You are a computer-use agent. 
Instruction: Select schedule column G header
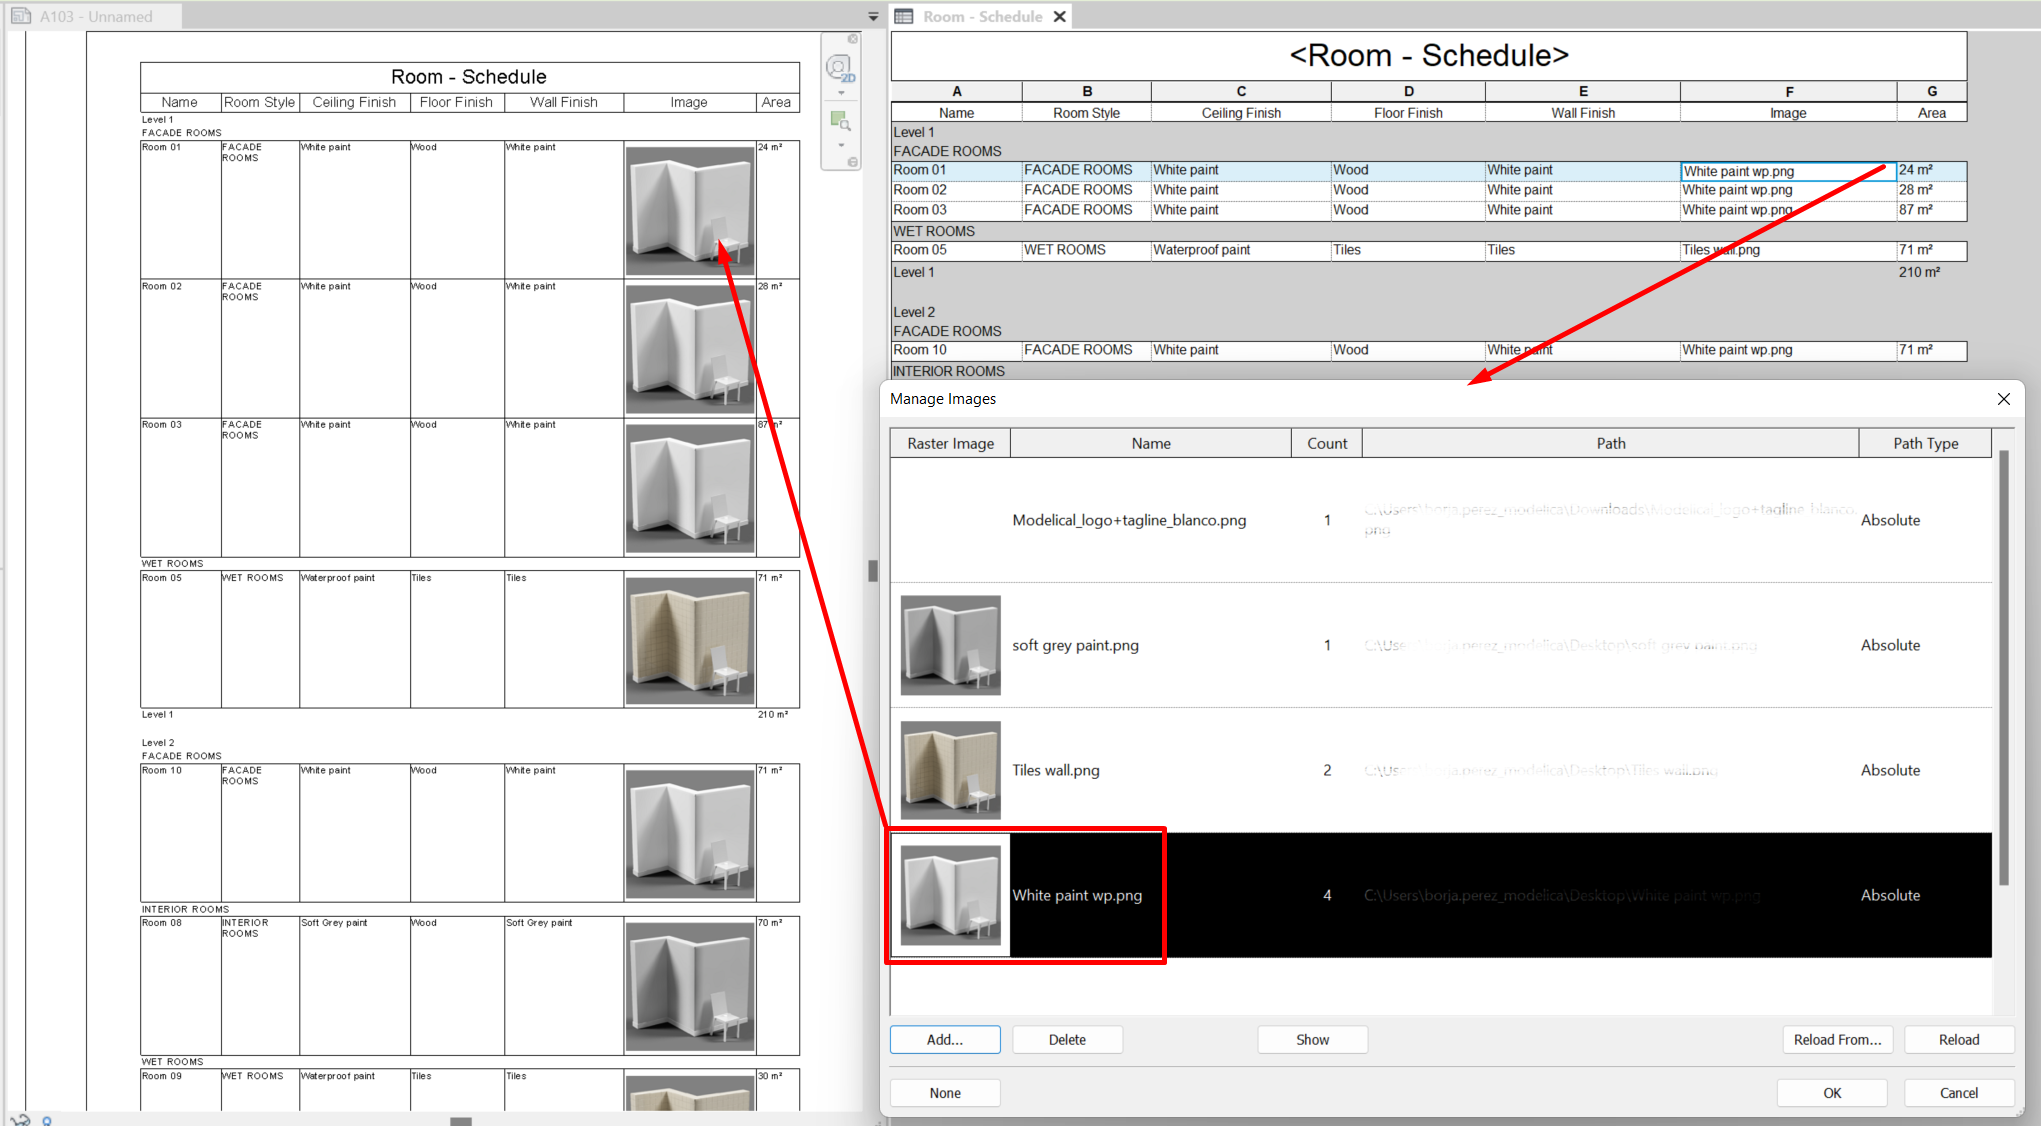click(1932, 91)
